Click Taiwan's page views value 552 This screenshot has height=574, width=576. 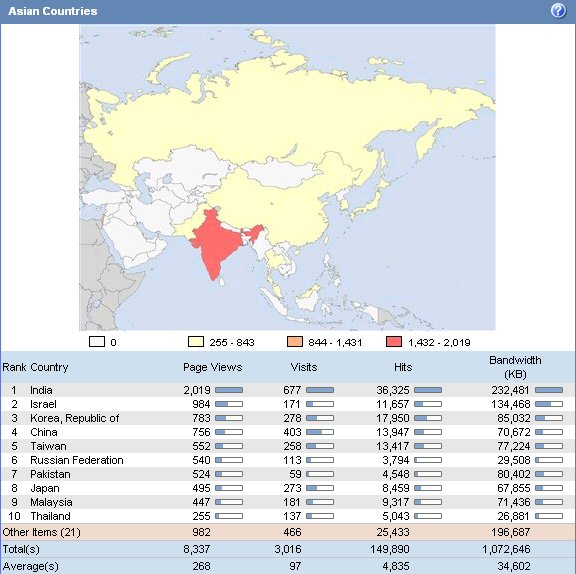[201, 446]
